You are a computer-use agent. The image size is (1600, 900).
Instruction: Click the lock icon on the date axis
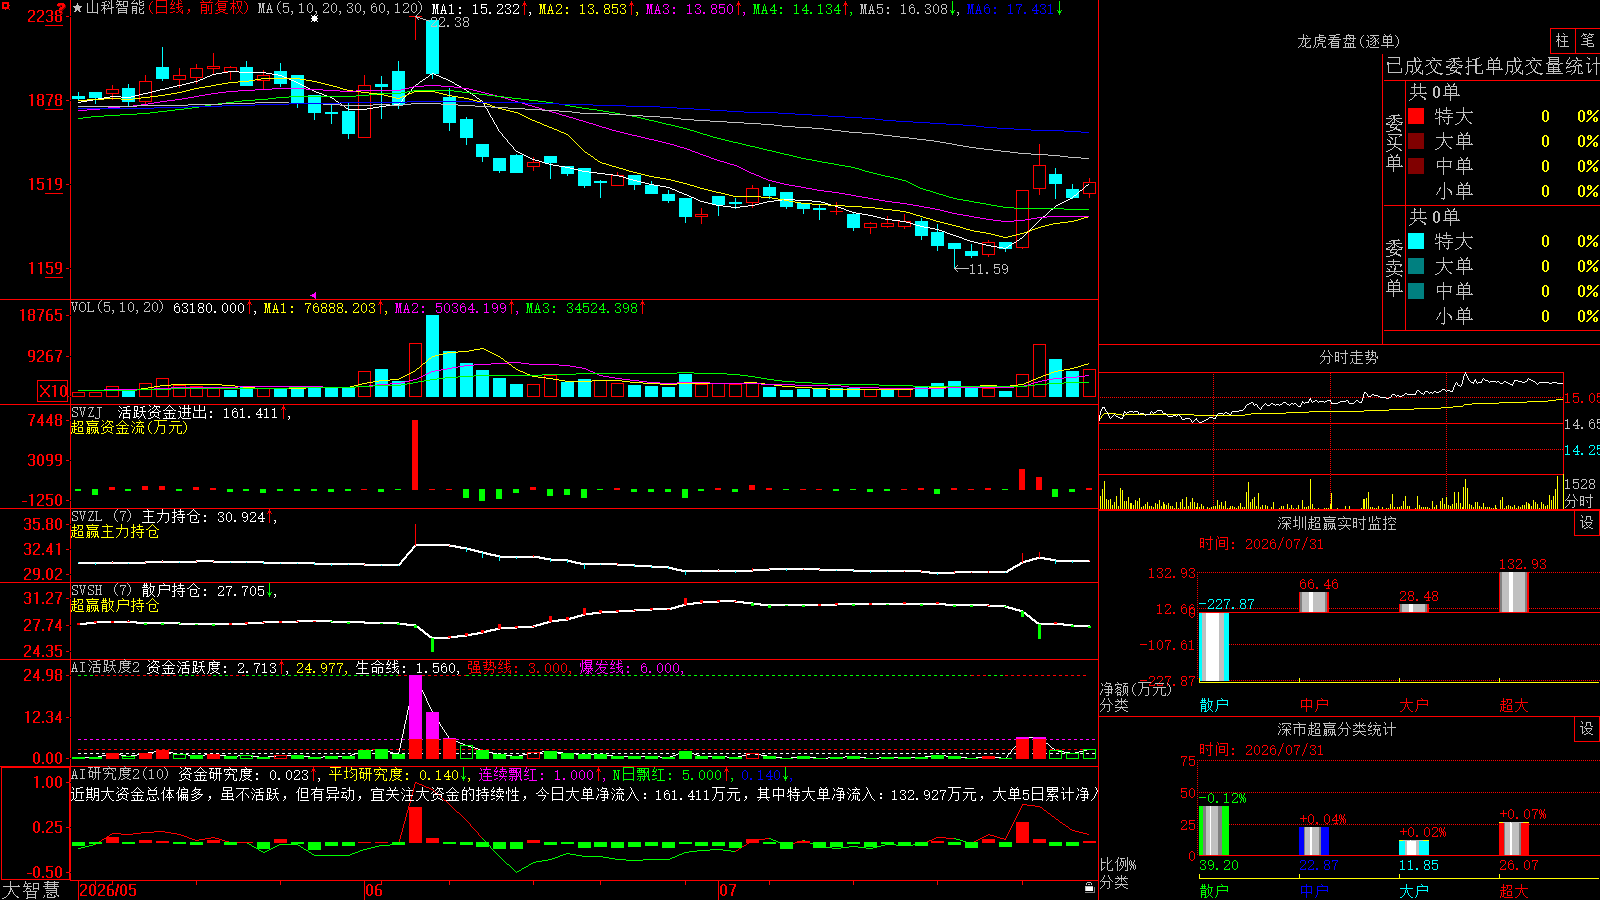point(1089,887)
